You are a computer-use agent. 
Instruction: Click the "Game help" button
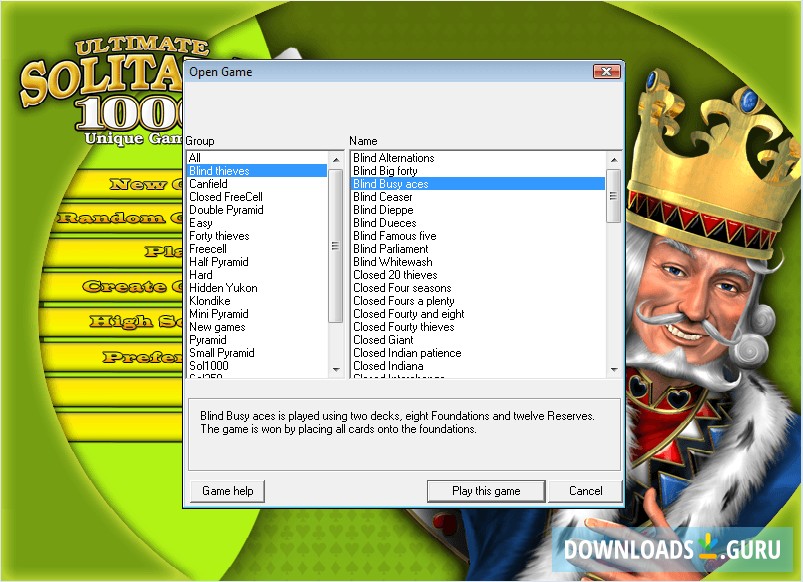(x=226, y=491)
